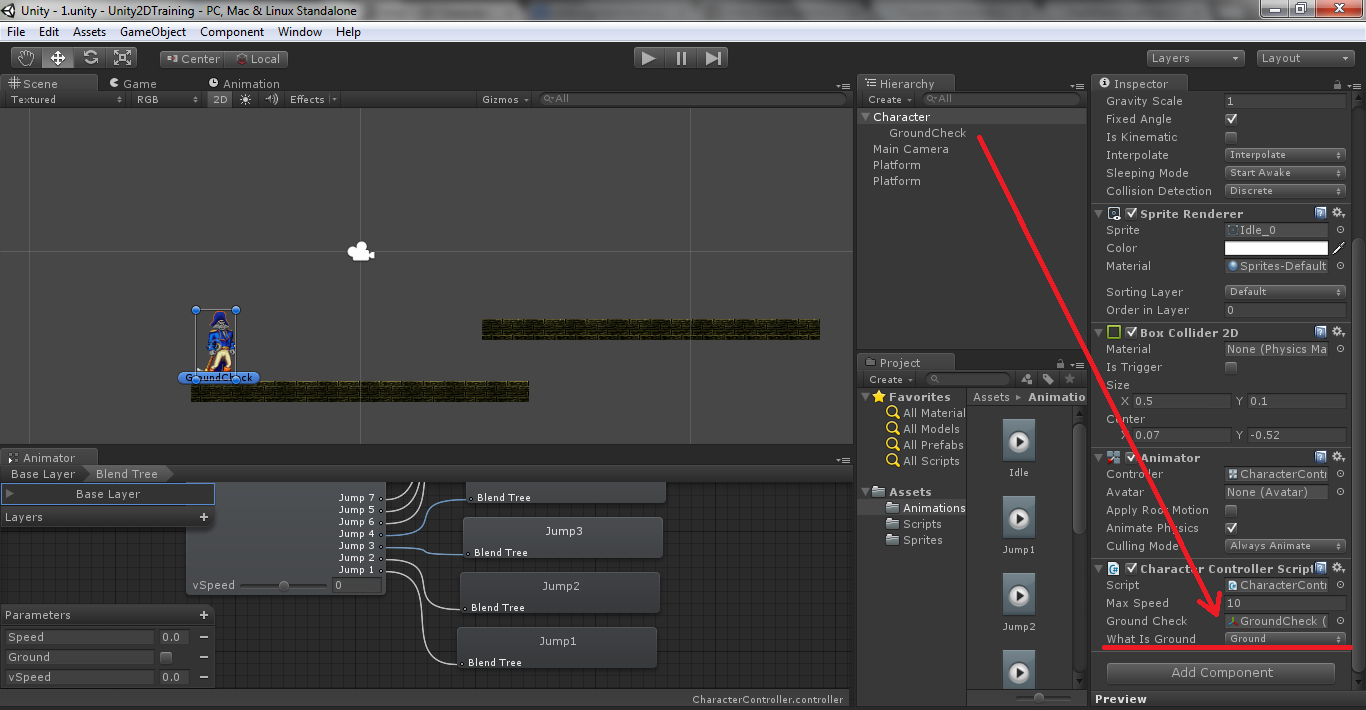This screenshot has height=710, width=1366.
Task: Toggle scene audio speaker icon
Action: [271, 99]
